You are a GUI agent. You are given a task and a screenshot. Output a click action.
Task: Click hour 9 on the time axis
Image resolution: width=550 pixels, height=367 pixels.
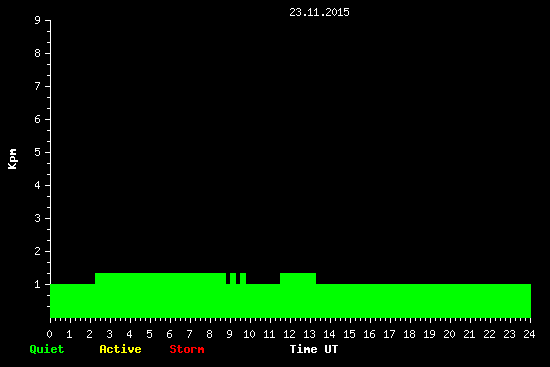(x=229, y=334)
